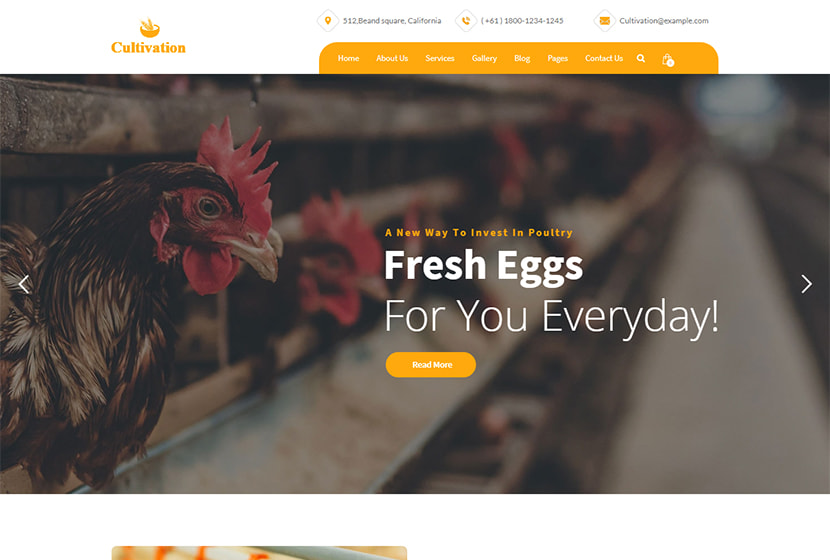
Task: Click the address 512, Beand square, California
Action: 392,21
